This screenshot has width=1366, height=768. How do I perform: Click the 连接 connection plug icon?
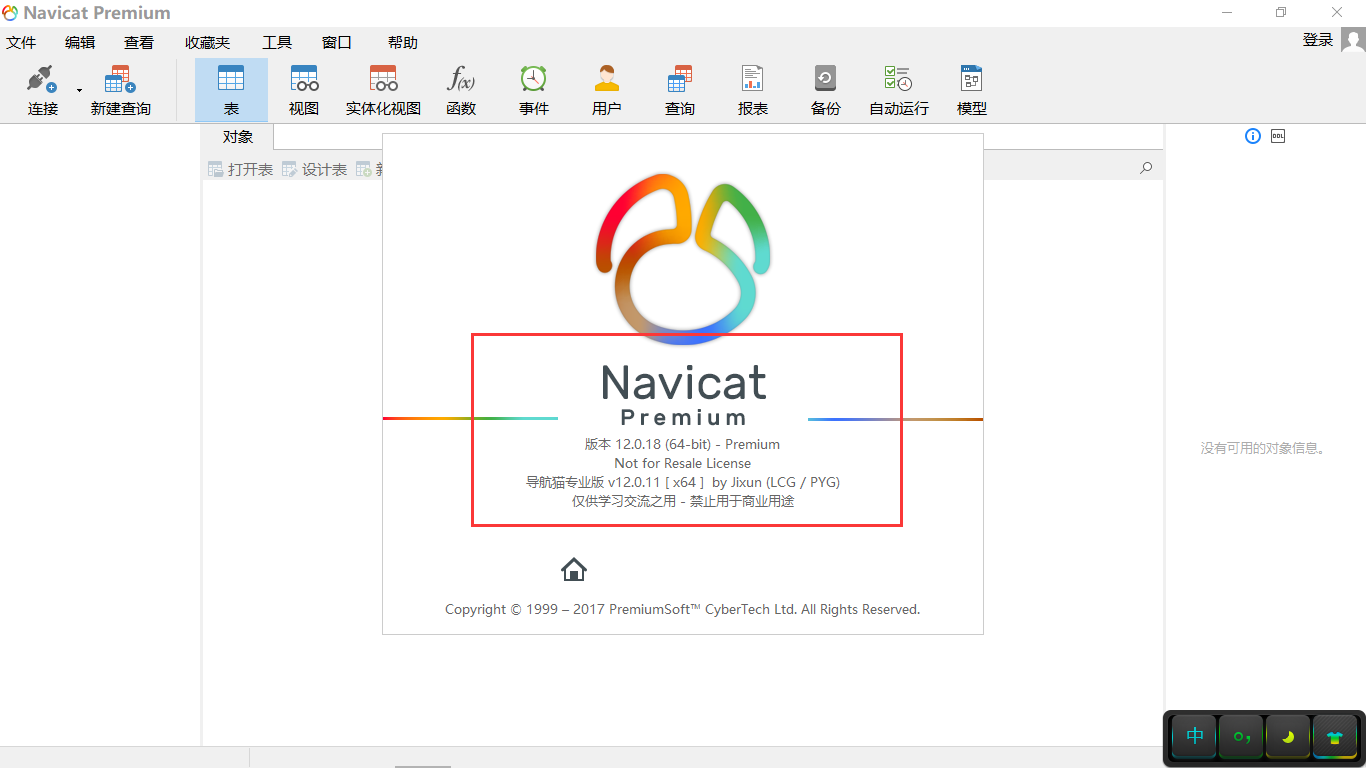click(x=42, y=79)
